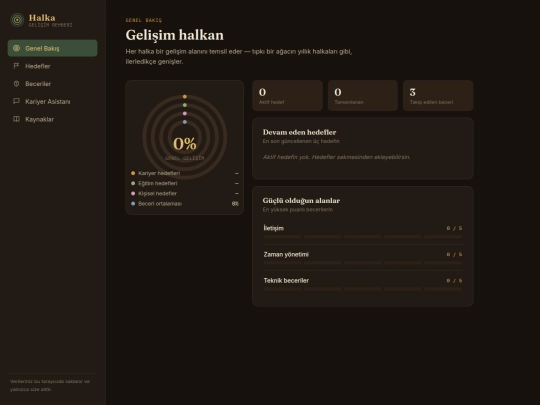This screenshot has width=540, height=405.
Task: Navigate to Kaynaklar
Action: [52, 119]
